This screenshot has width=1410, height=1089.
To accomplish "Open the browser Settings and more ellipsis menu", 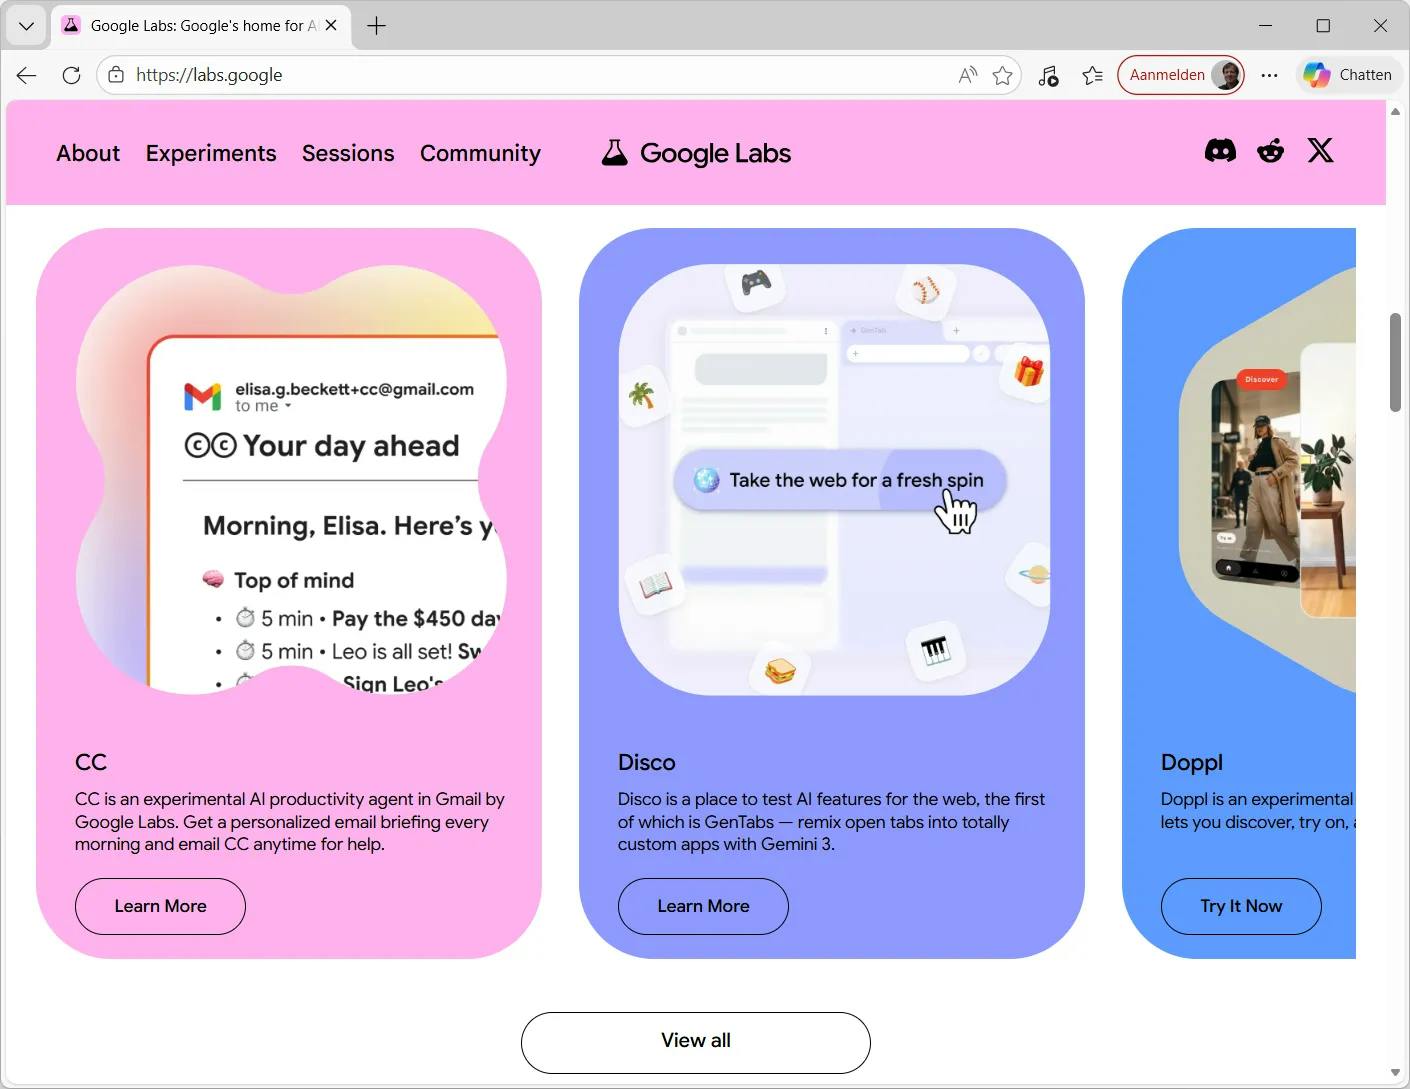I will point(1269,75).
